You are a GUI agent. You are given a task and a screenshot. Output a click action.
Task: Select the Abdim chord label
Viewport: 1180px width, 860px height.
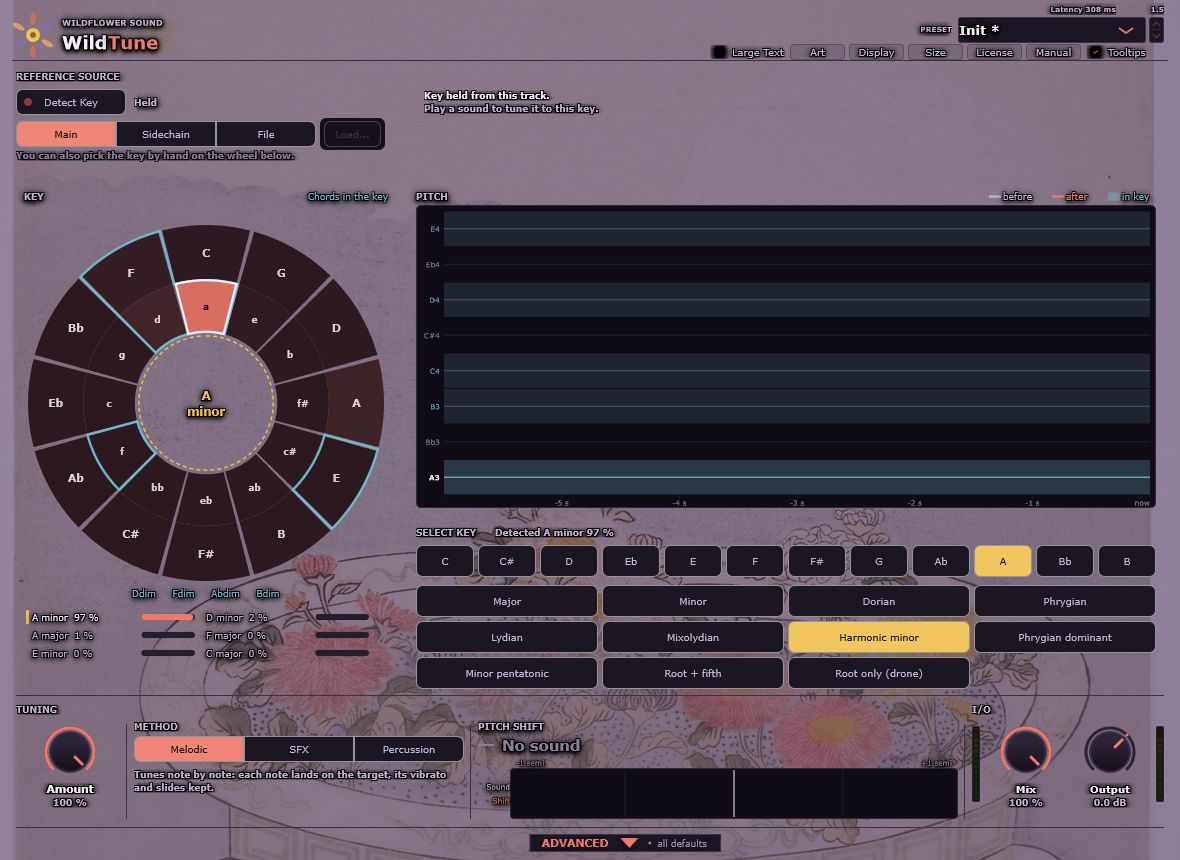[x=225, y=594]
